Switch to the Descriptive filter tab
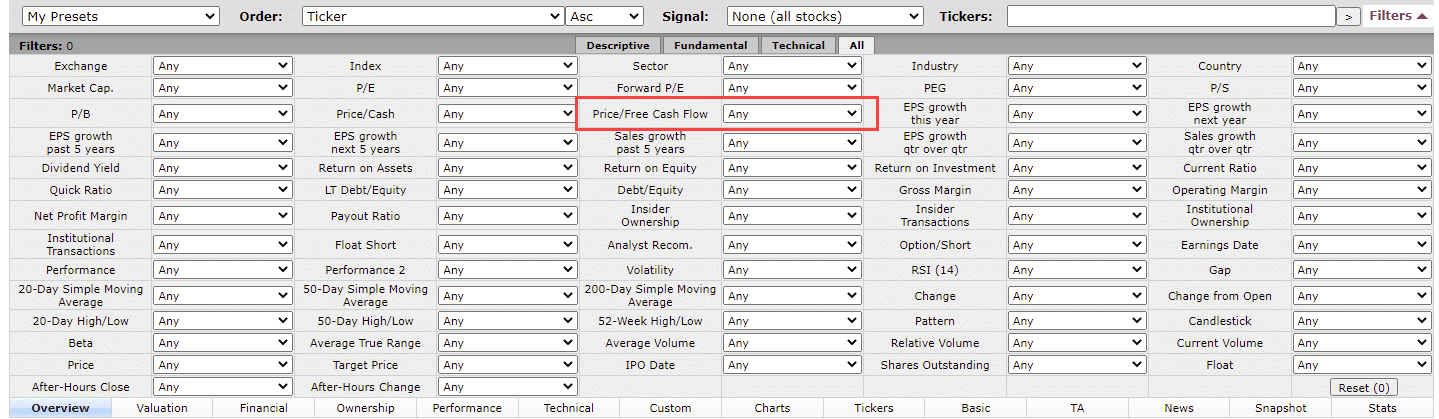Screen dimensions: 1439x419 click(618, 45)
